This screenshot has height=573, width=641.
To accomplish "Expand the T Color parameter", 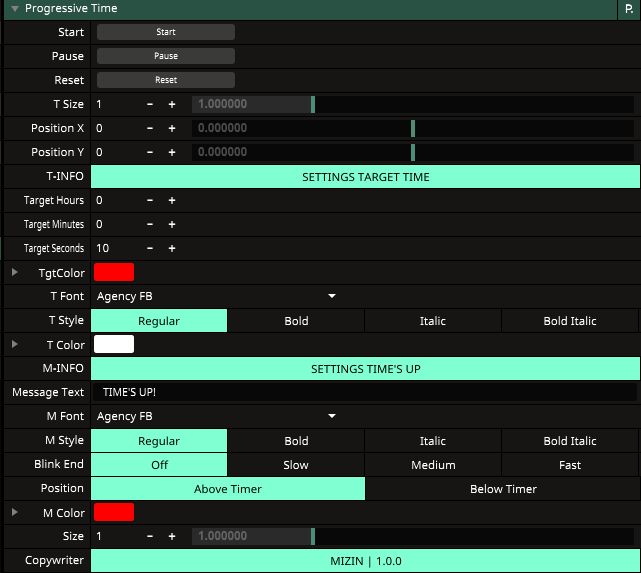I will point(15,344).
